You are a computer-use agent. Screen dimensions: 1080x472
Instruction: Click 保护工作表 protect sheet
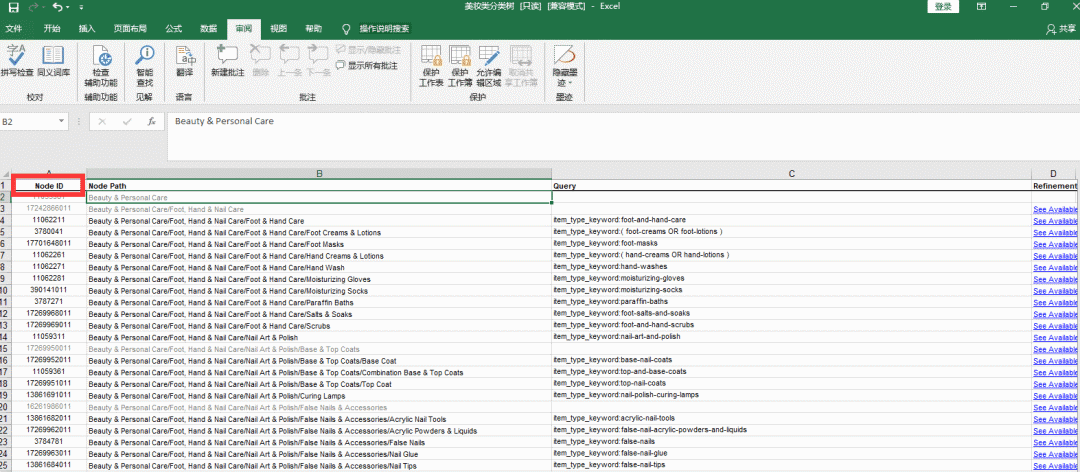431,66
